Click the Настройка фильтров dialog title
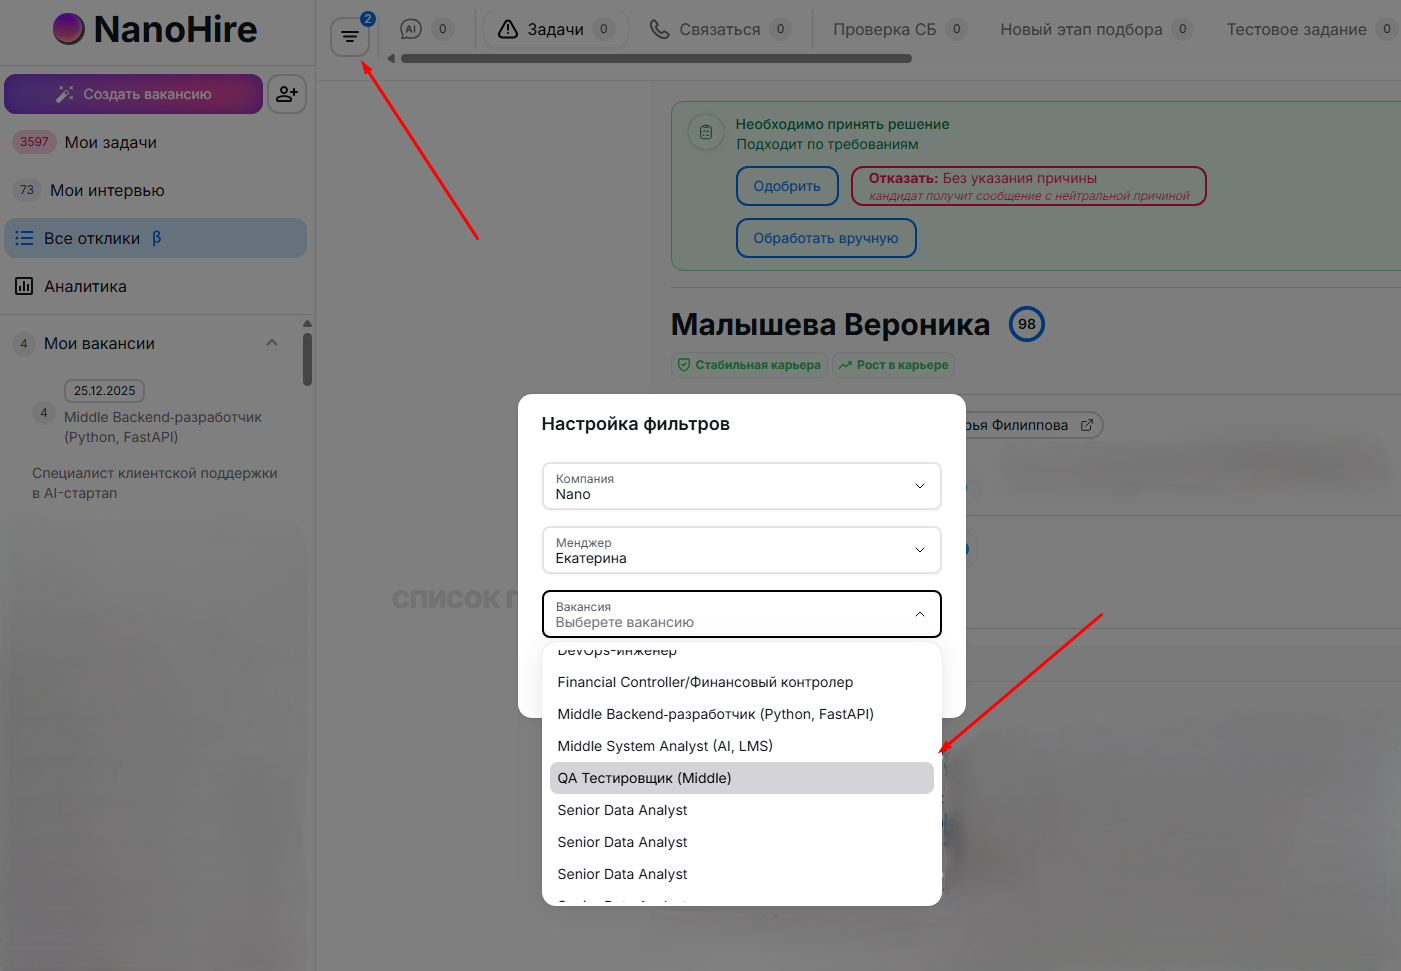1401x971 pixels. 636,424
